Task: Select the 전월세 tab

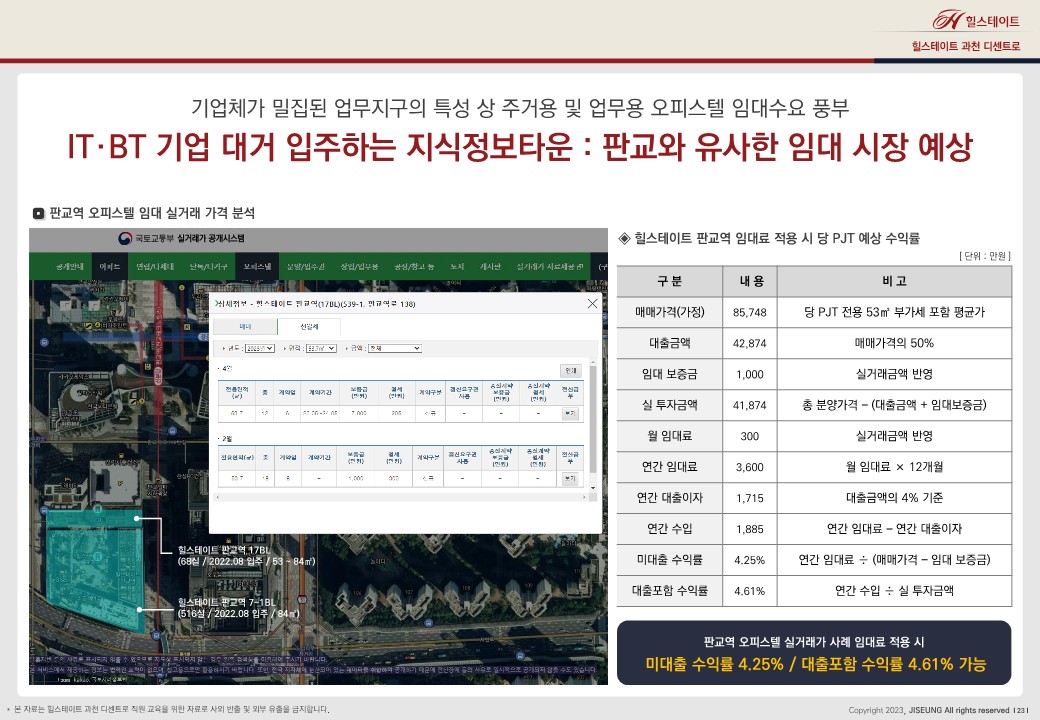Action: (309, 326)
